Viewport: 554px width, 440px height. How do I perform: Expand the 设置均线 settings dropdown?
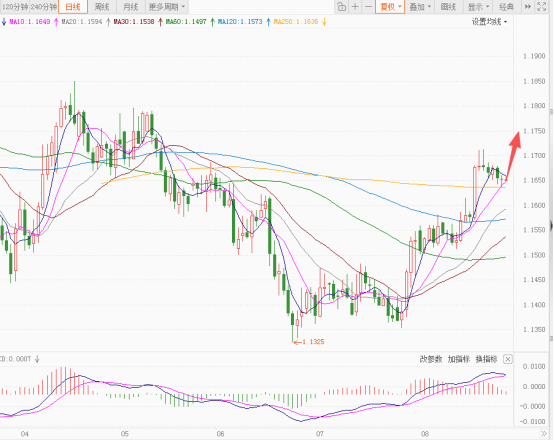coord(489,22)
